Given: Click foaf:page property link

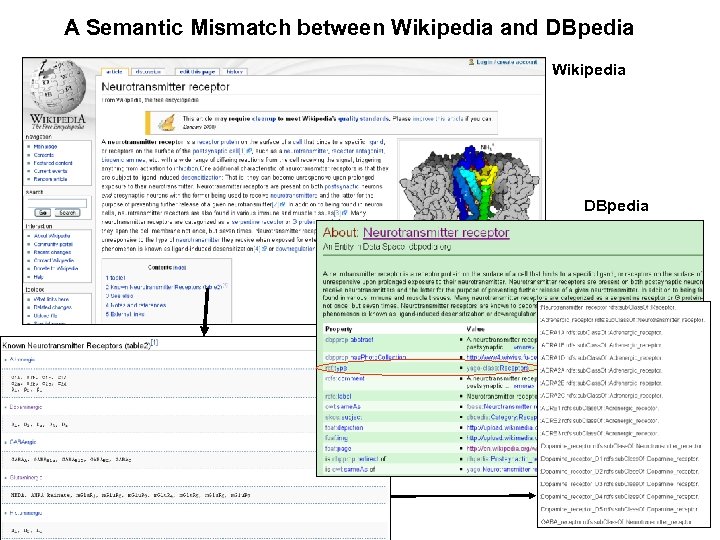Looking at the screenshot, I should 338,449.
